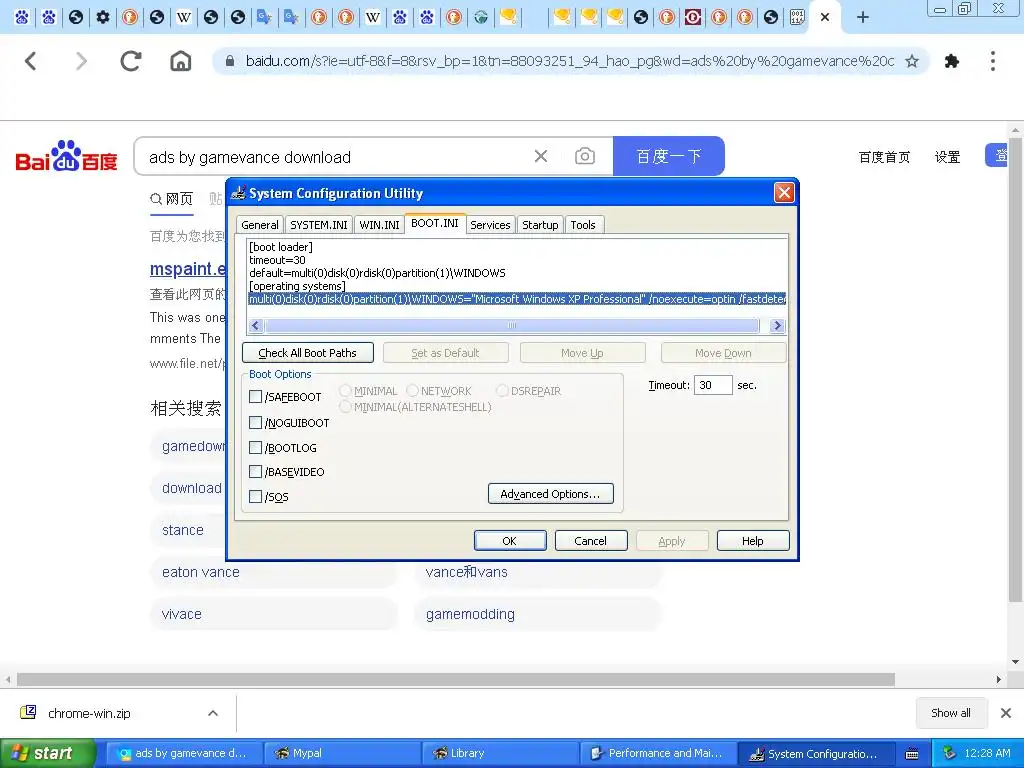Screen dimensions: 1024x768
Task: Click the forward navigation arrow
Action: point(81,61)
